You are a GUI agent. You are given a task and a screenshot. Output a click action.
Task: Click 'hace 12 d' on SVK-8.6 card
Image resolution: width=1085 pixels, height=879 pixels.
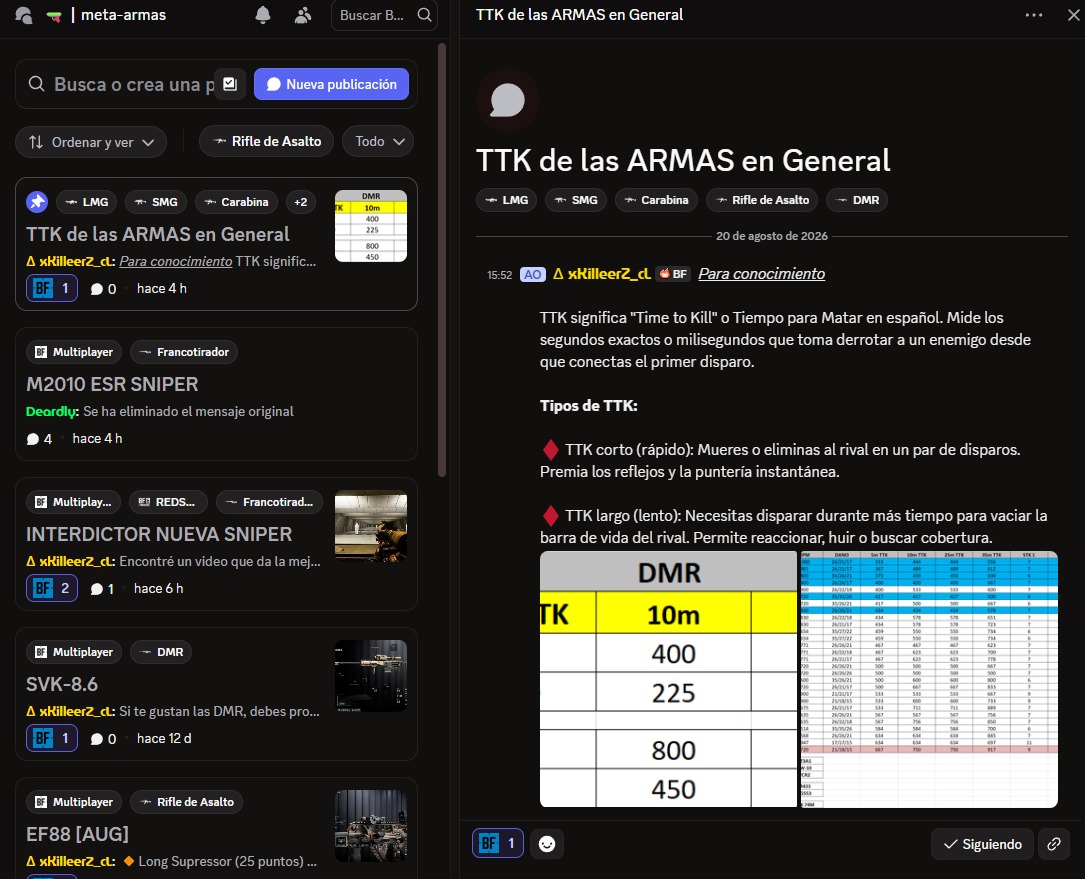pos(164,738)
